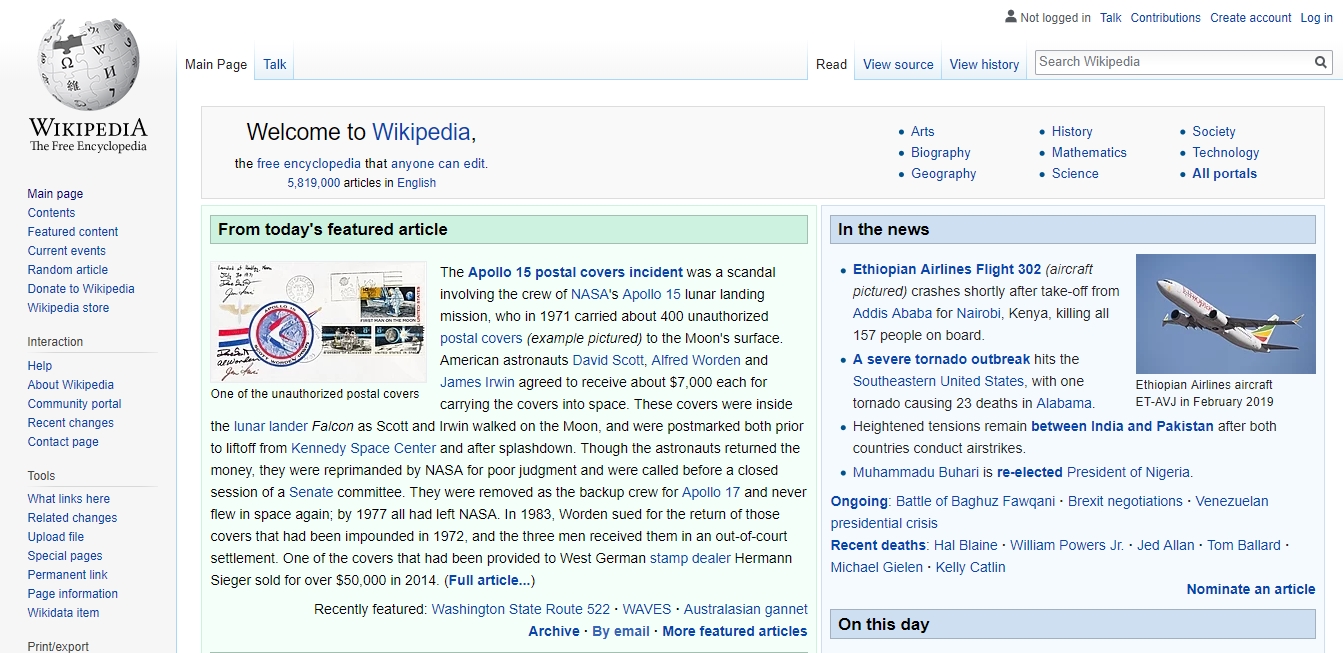Viewport: 1343px width, 653px height.
Task: Open About Wikipedia
Action: [x=71, y=385]
